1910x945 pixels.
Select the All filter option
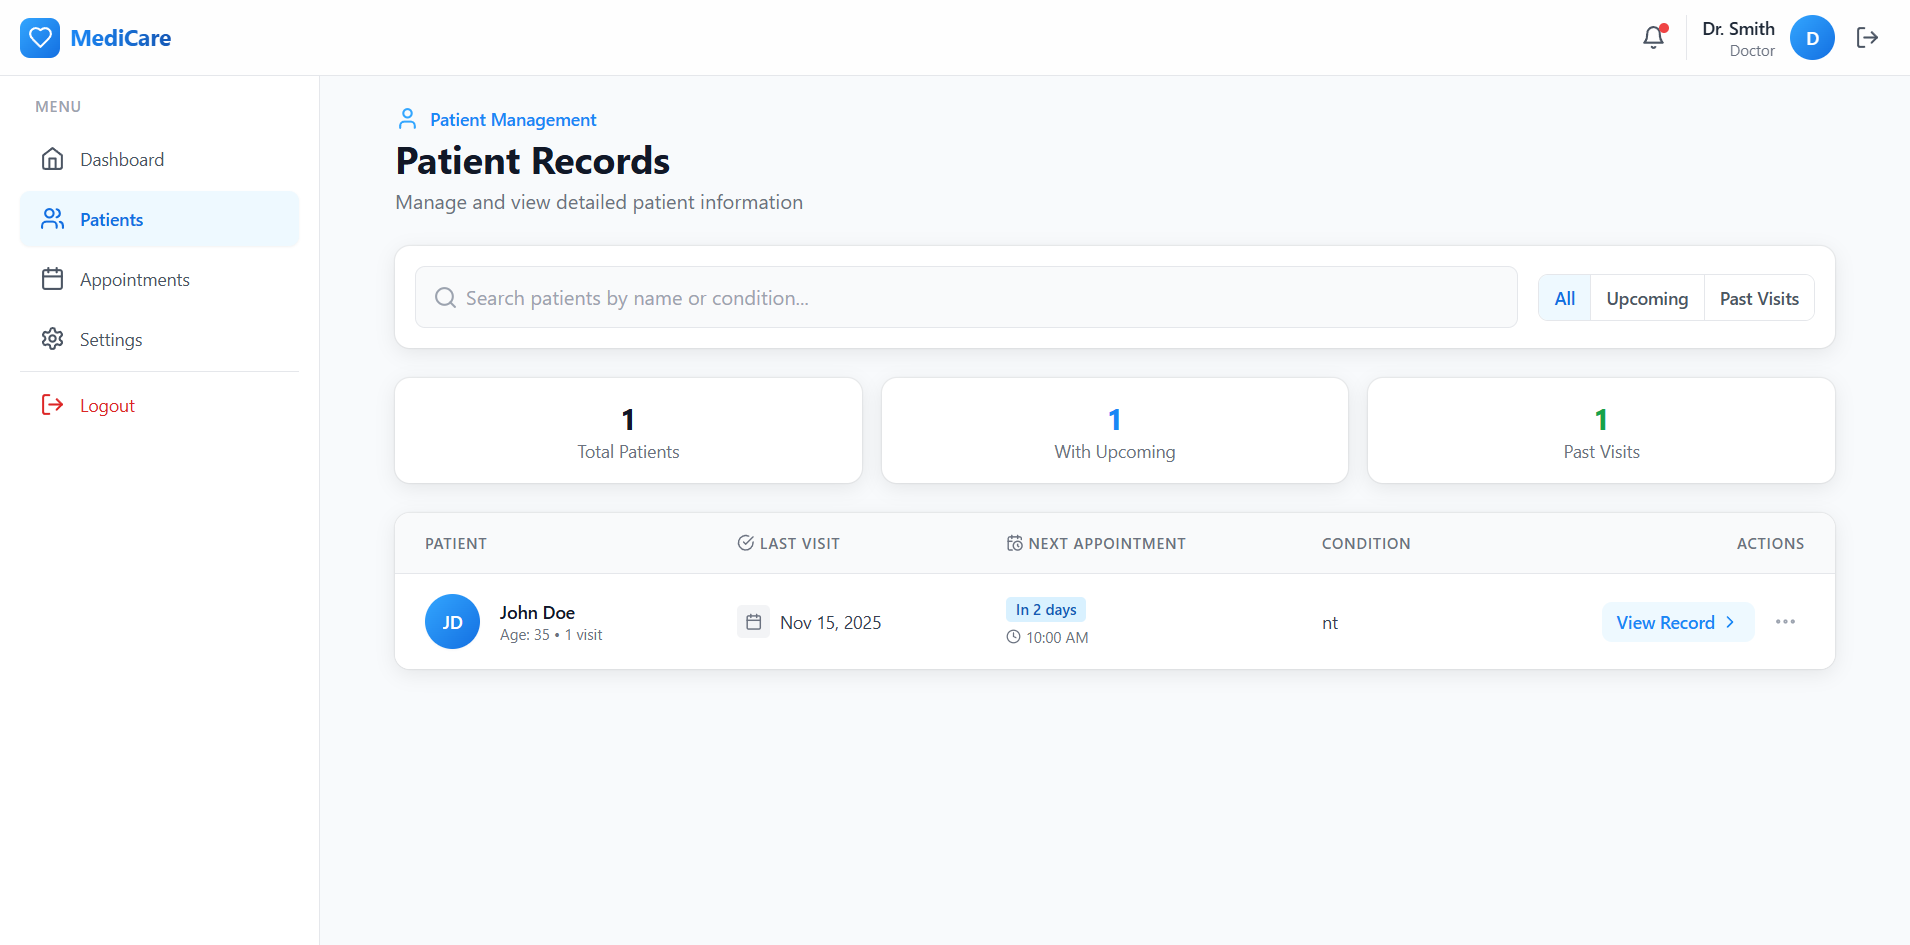click(x=1564, y=298)
